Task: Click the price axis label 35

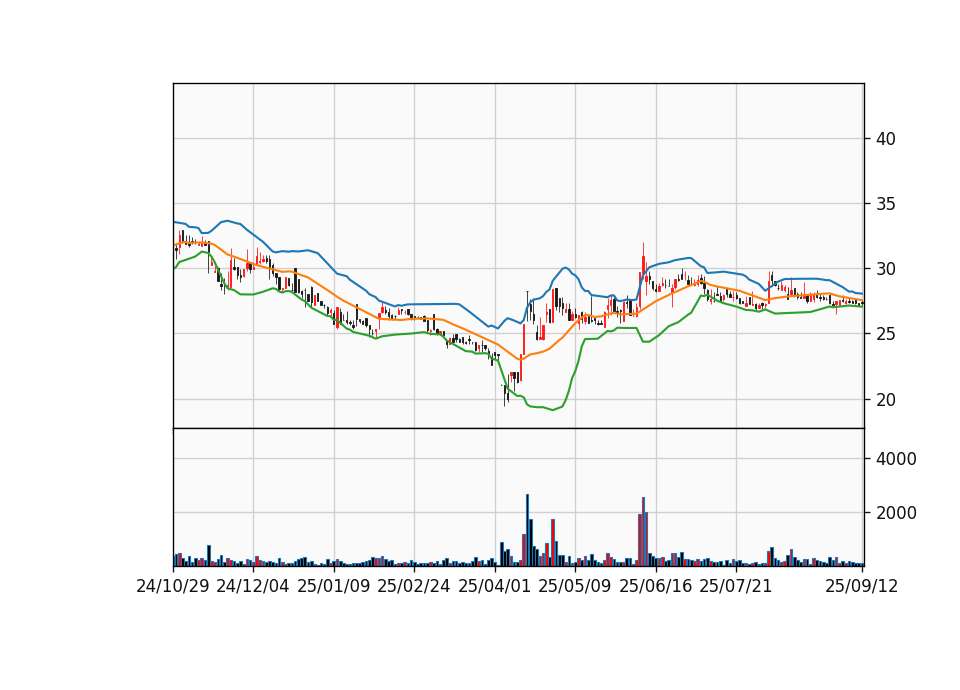Action: pyautogui.click(x=885, y=204)
